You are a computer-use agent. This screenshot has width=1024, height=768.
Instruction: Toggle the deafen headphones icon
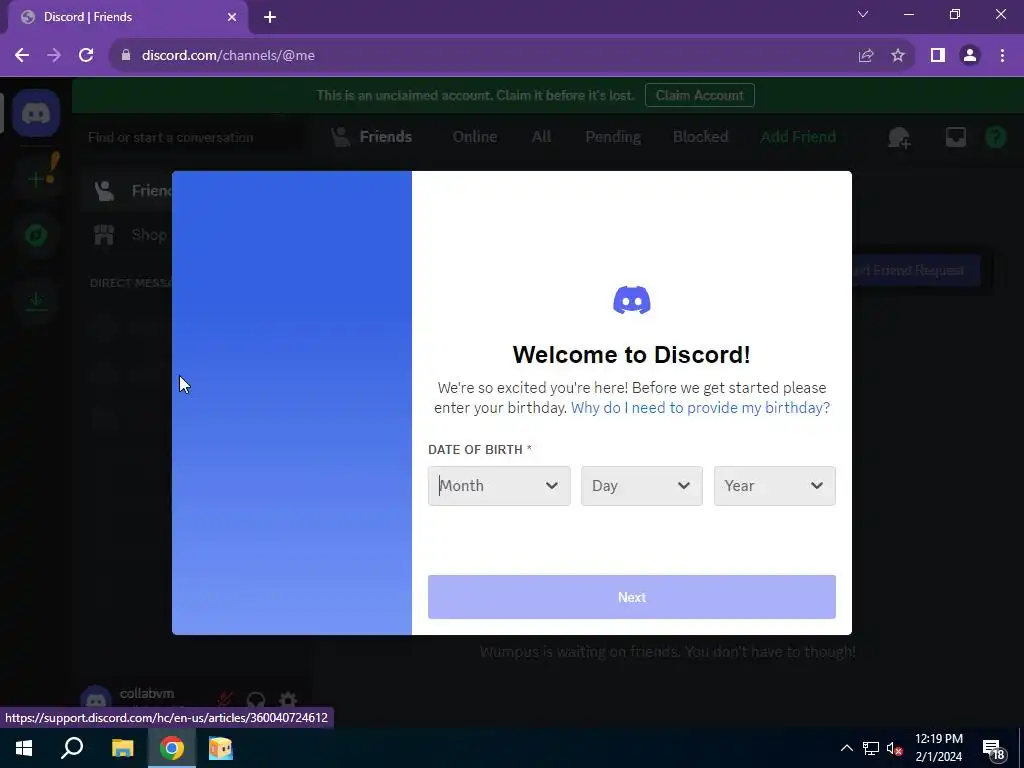[256, 700]
